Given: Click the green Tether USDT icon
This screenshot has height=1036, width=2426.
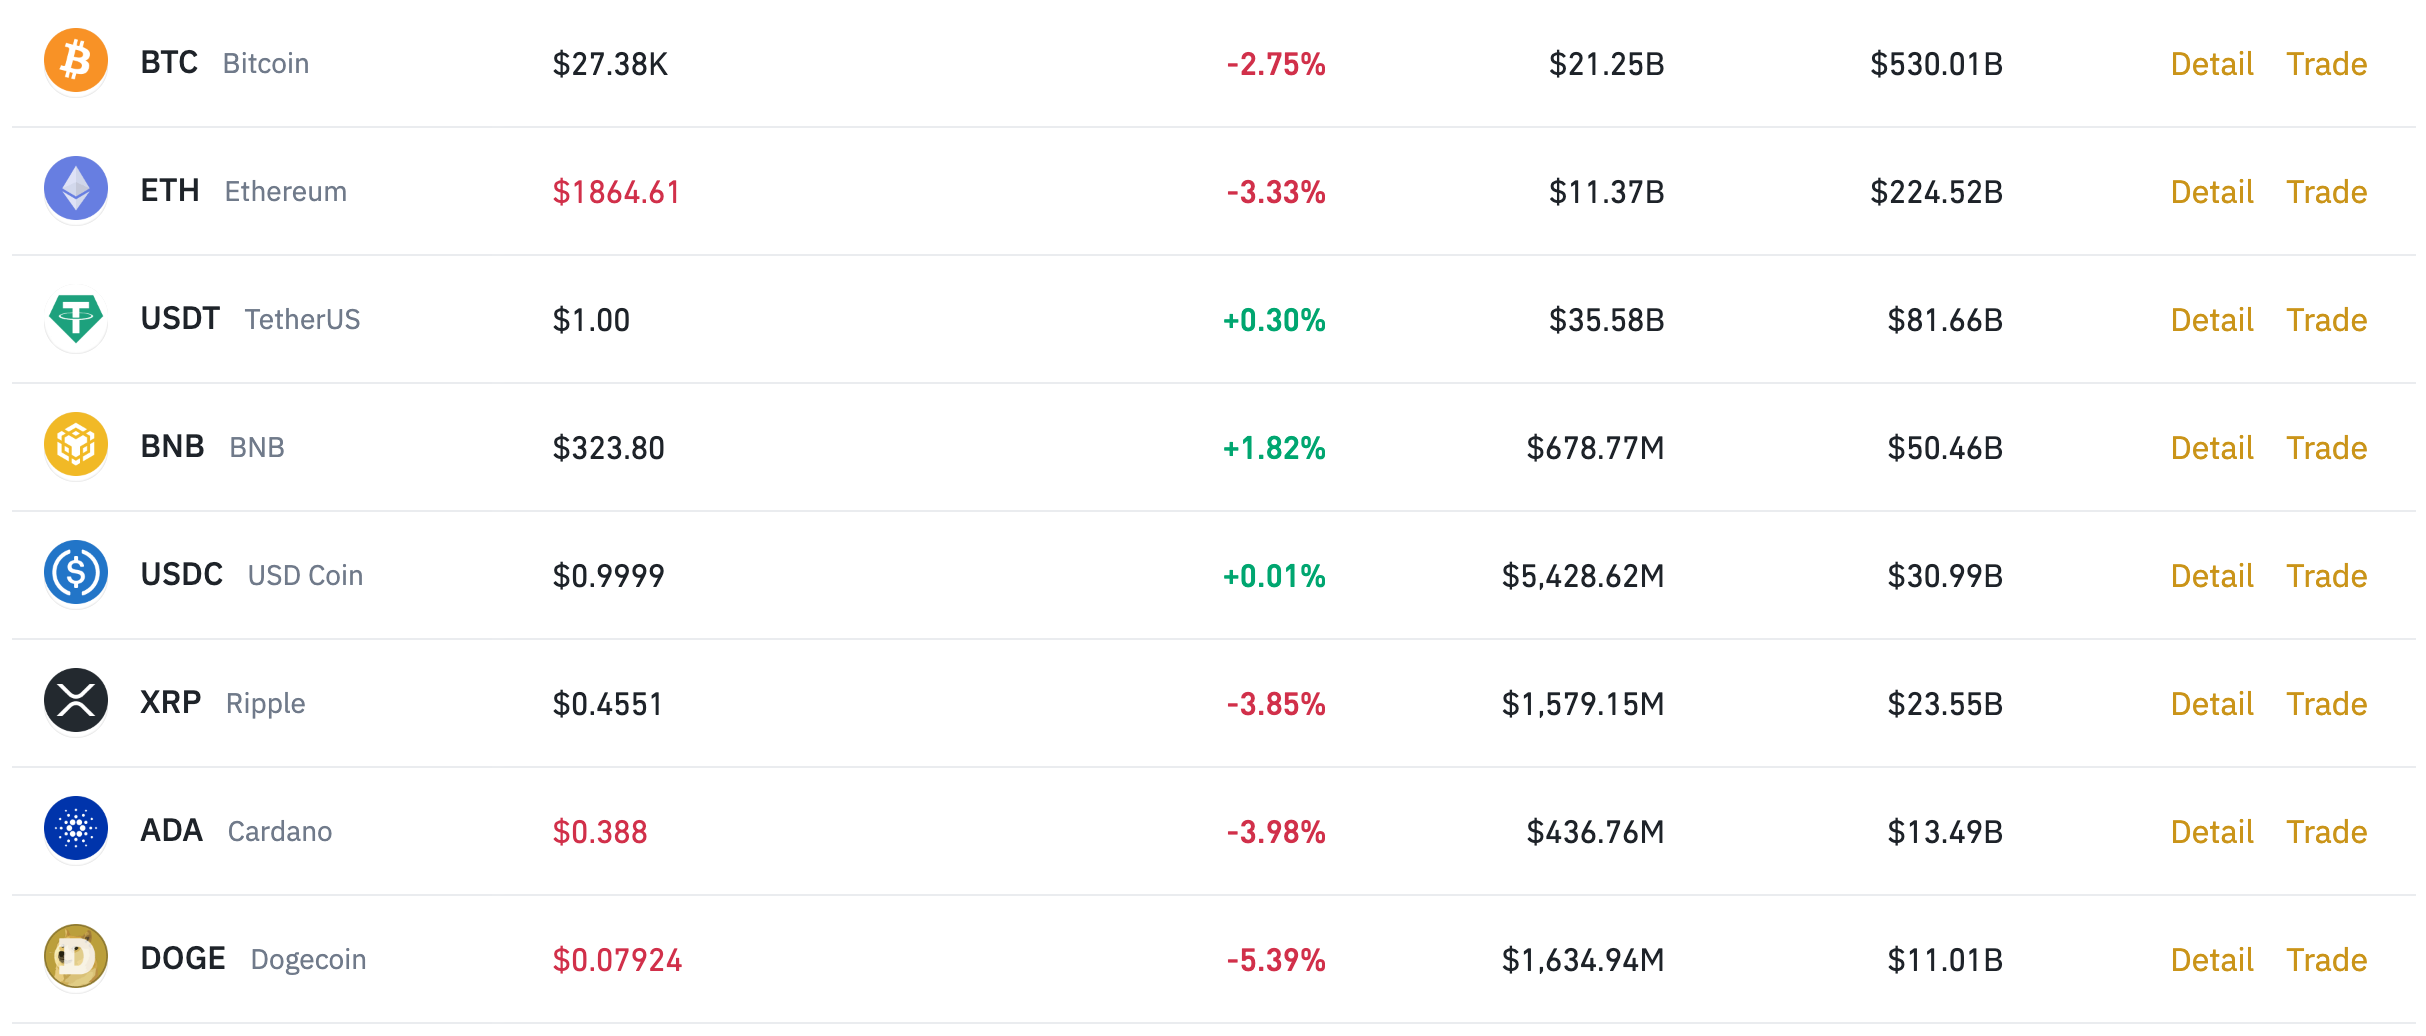Looking at the screenshot, I should 76,318.
